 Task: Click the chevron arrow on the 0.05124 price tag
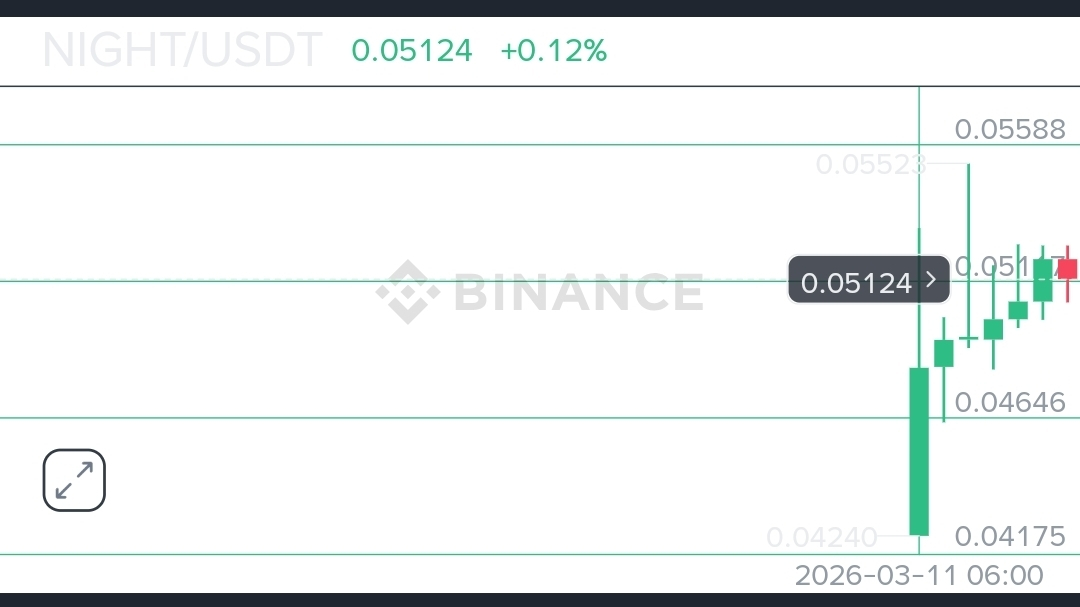point(931,280)
